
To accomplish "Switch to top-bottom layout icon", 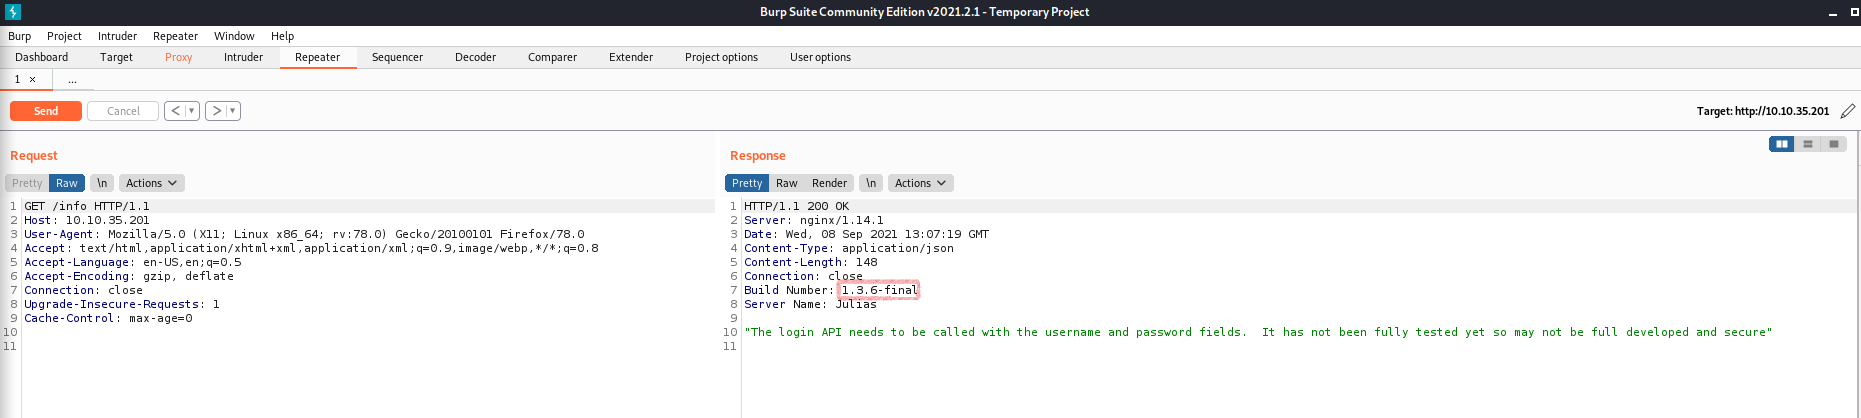I will pyautogui.click(x=1807, y=144).
